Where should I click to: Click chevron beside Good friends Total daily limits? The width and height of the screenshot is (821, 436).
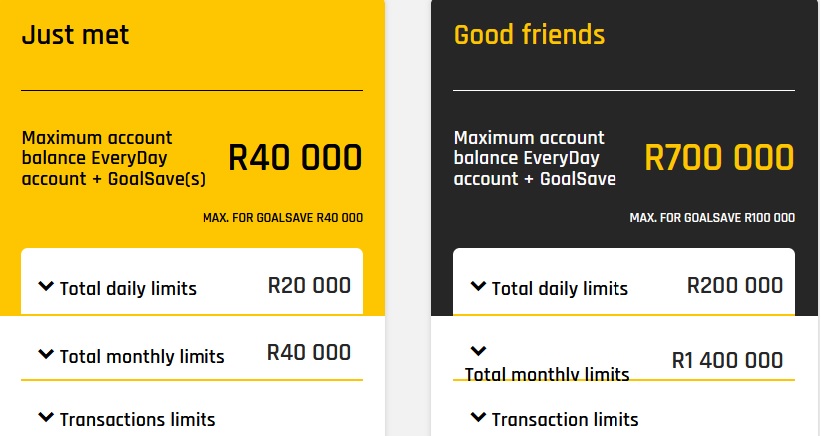tap(477, 287)
